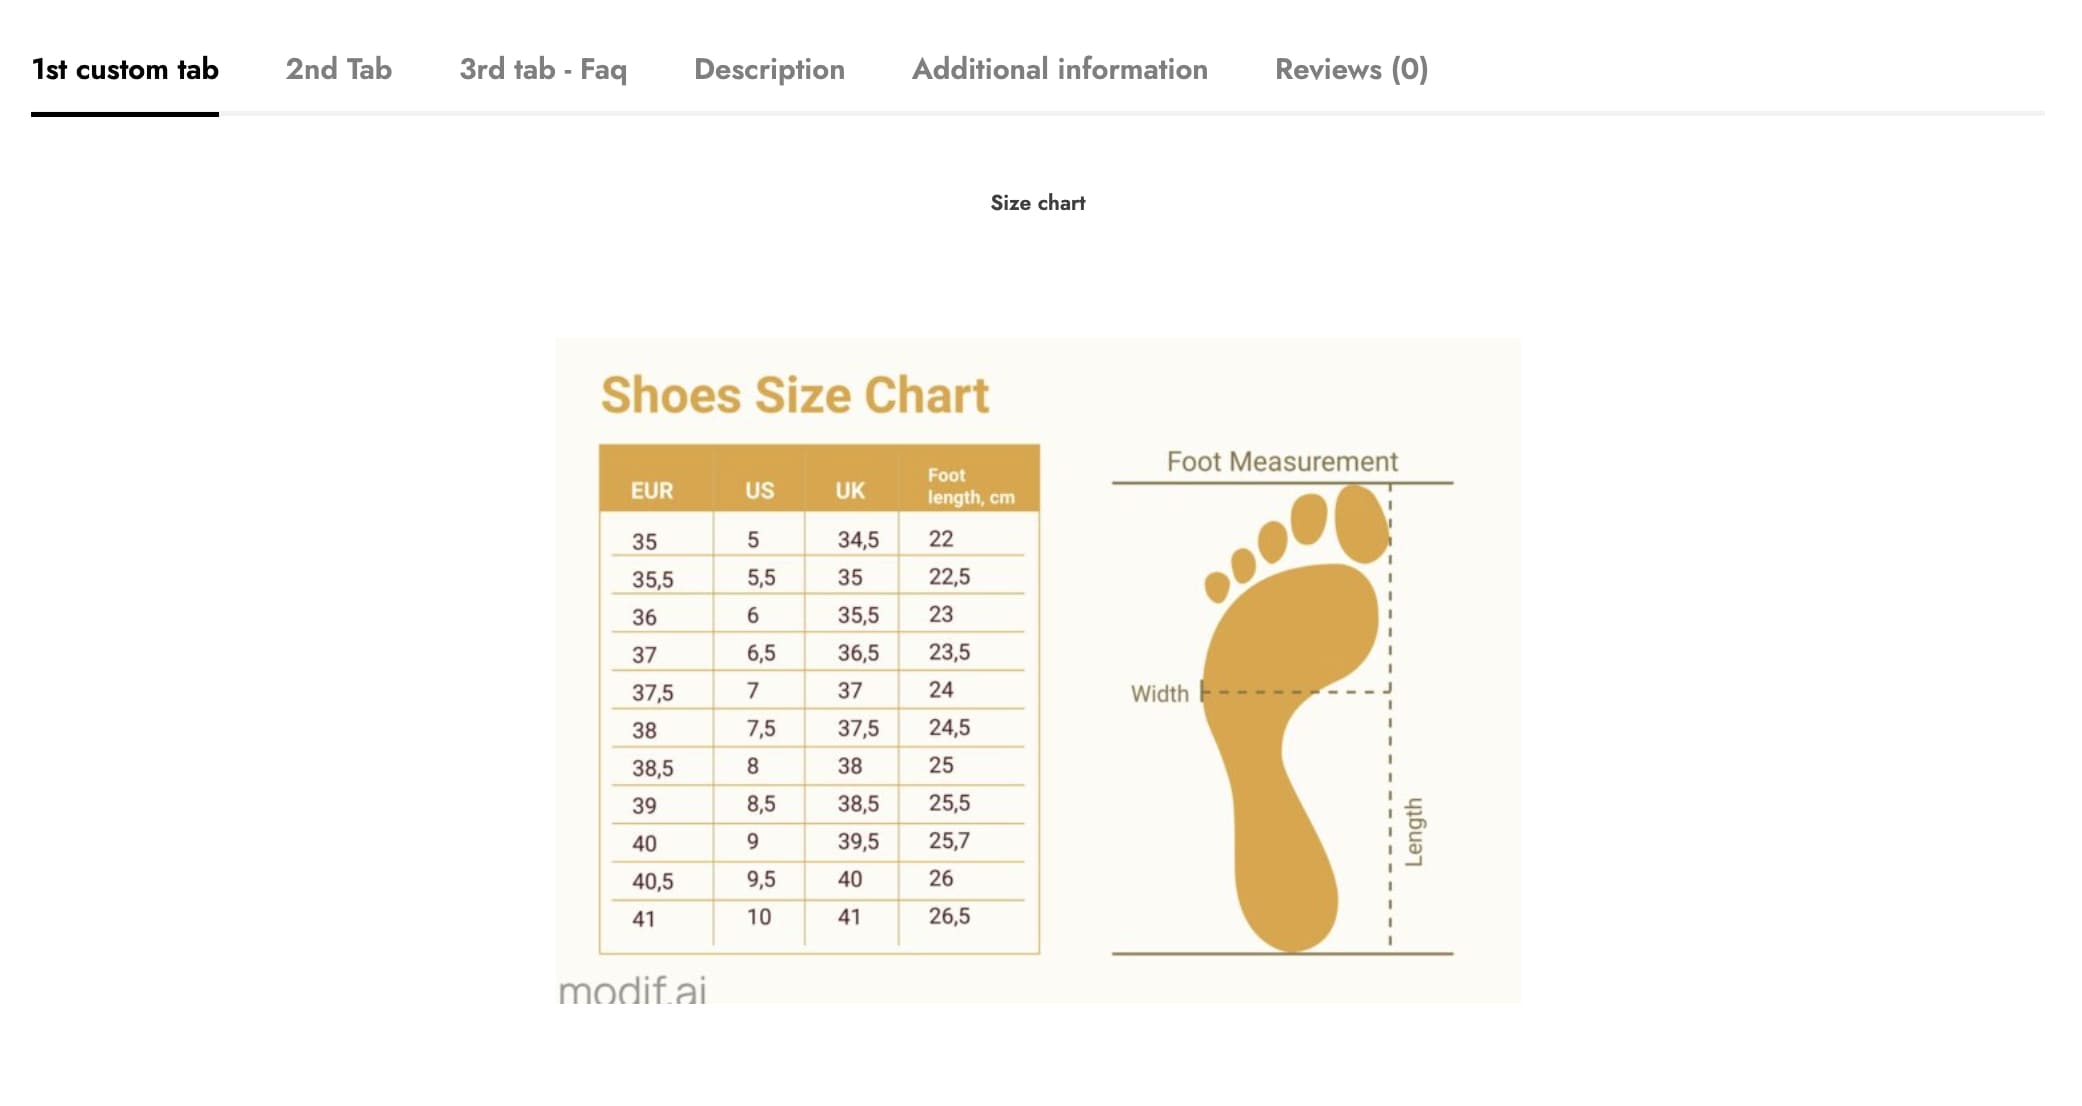The image size is (2082, 1106).
Task: Click the US column header
Action: tap(759, 490)
